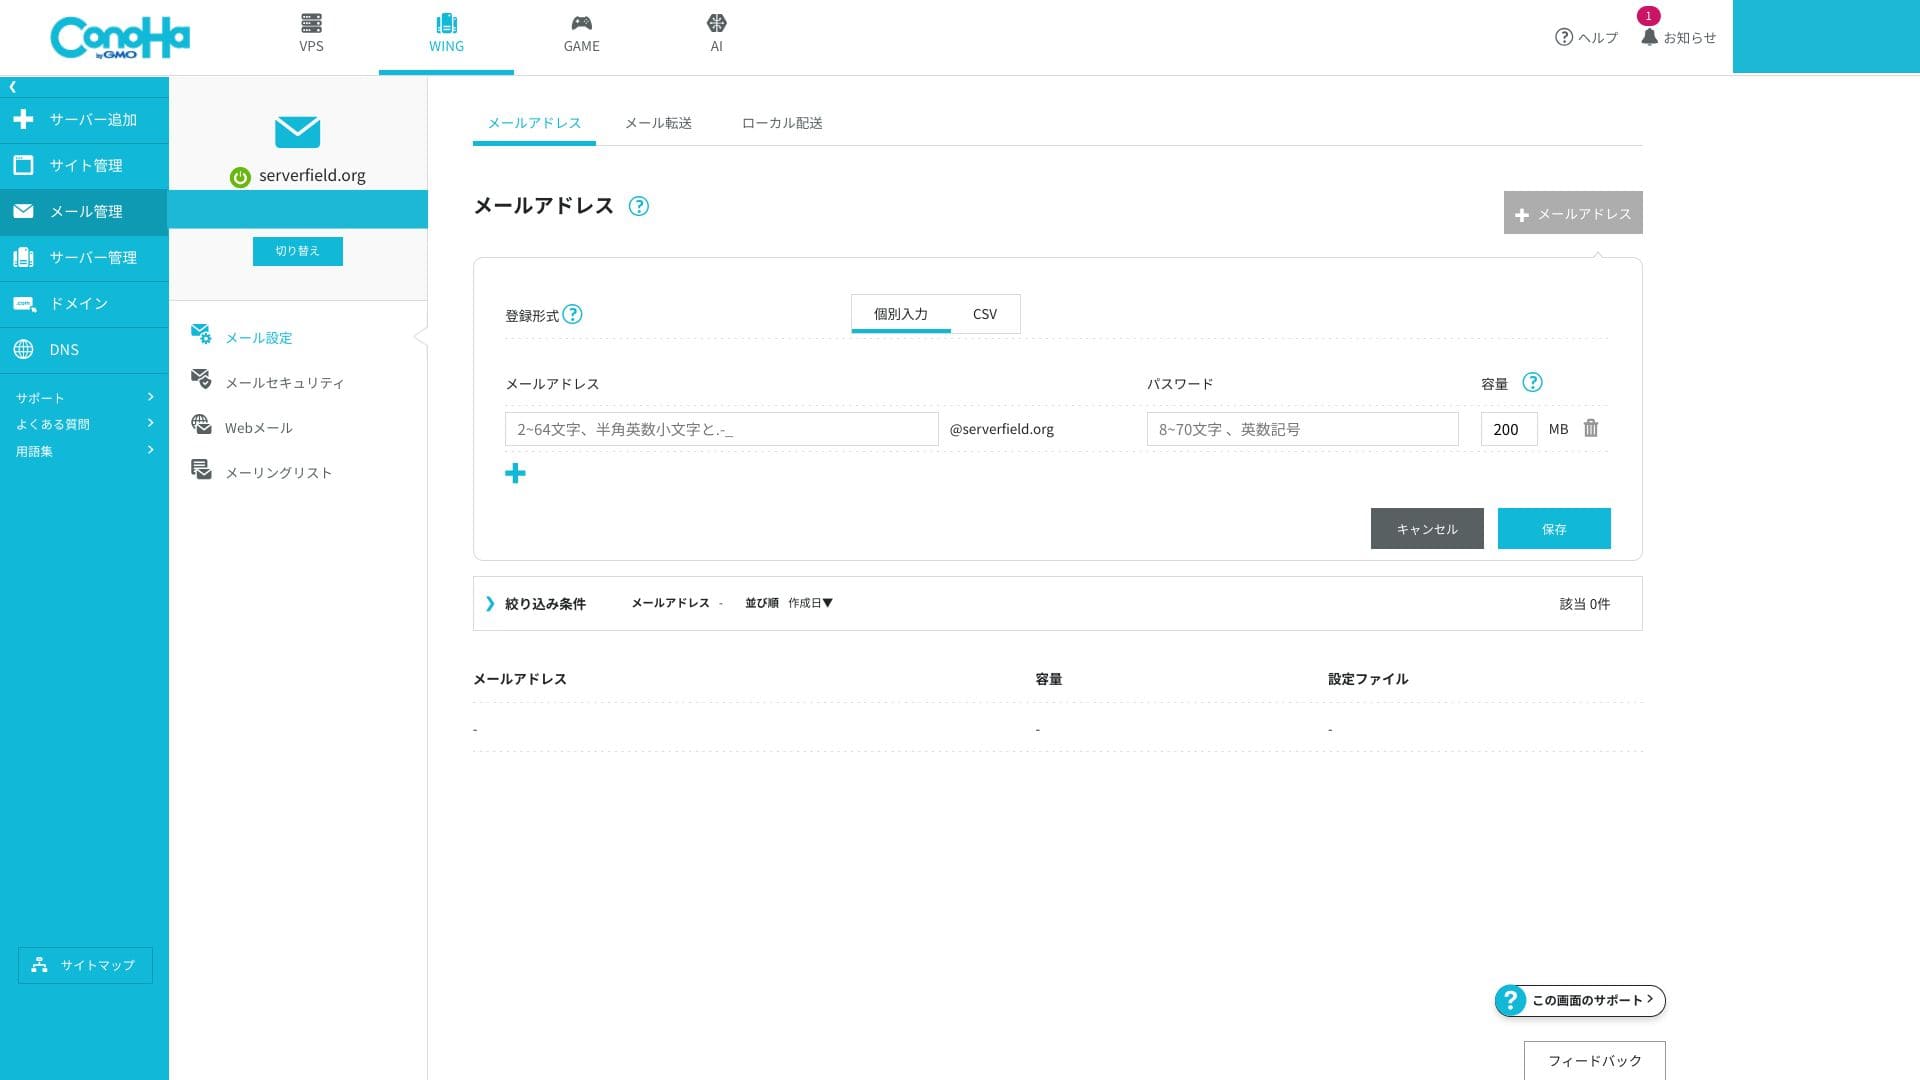
Task: Click the キャンセル button
Action: pos(1426,528)
